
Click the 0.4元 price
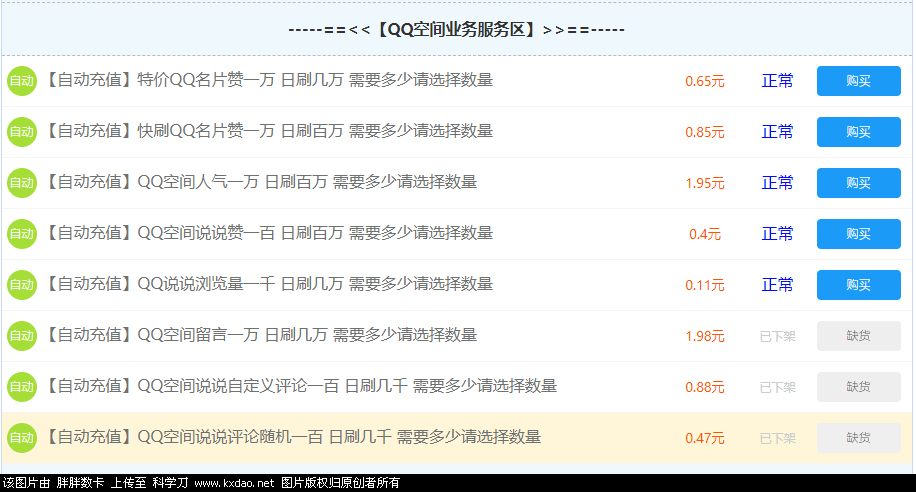click(x=705, y=234)
